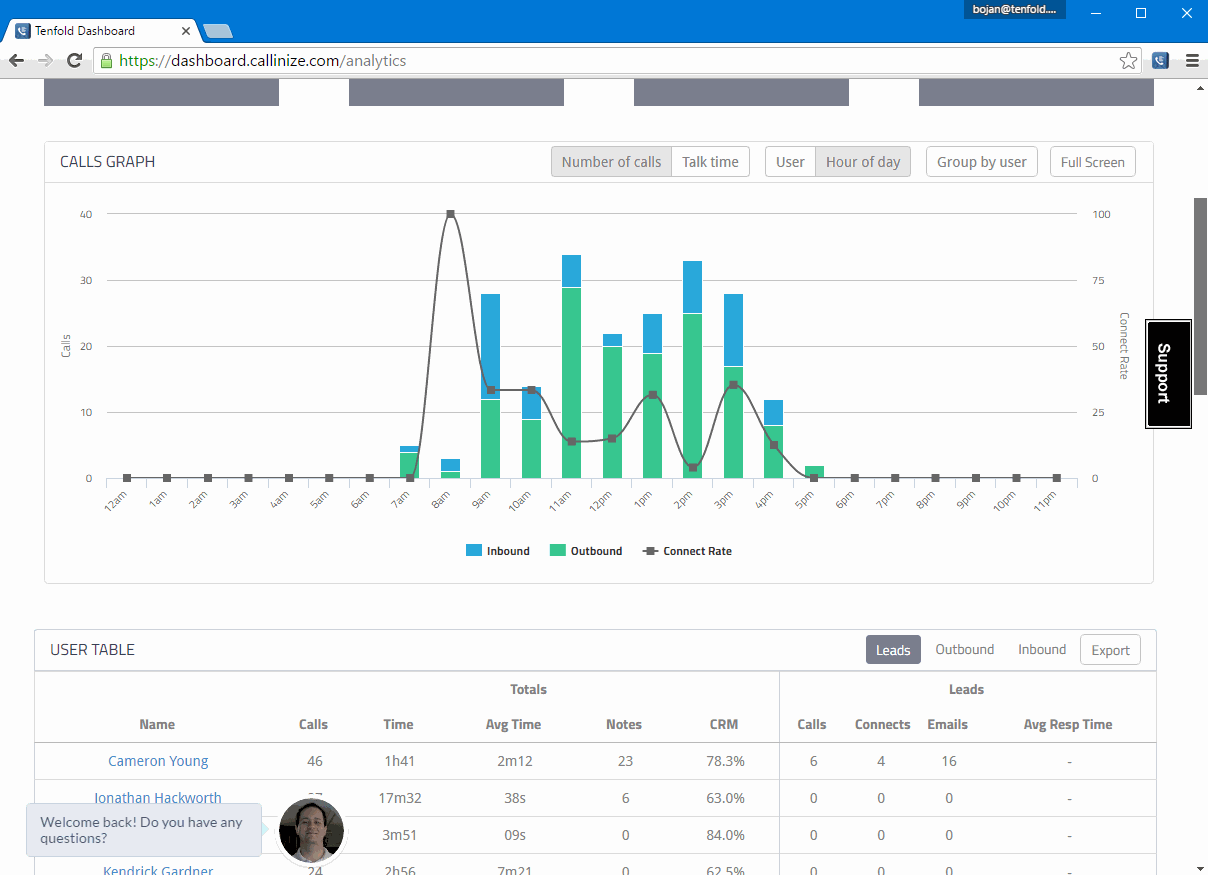Enable Group by user on the graph
The image size is (1208, 875).
pyautogui.click(x=981, y=161)
